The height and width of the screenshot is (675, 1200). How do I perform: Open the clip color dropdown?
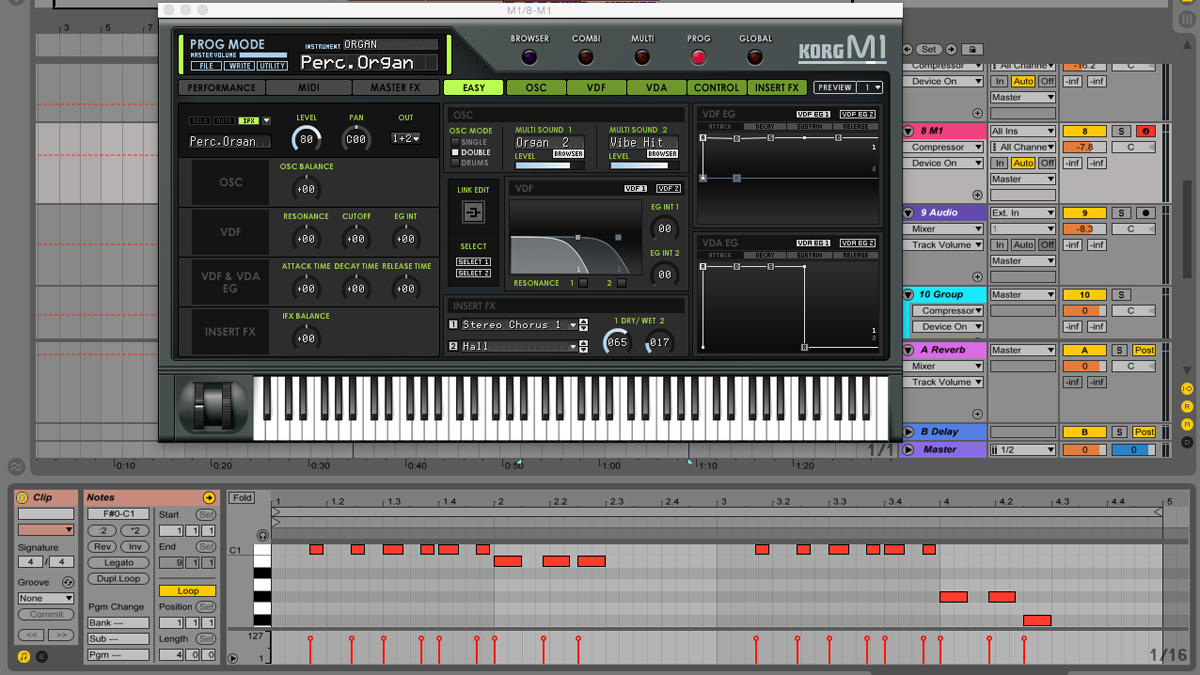pyautogui.click(x=46, y=529)
